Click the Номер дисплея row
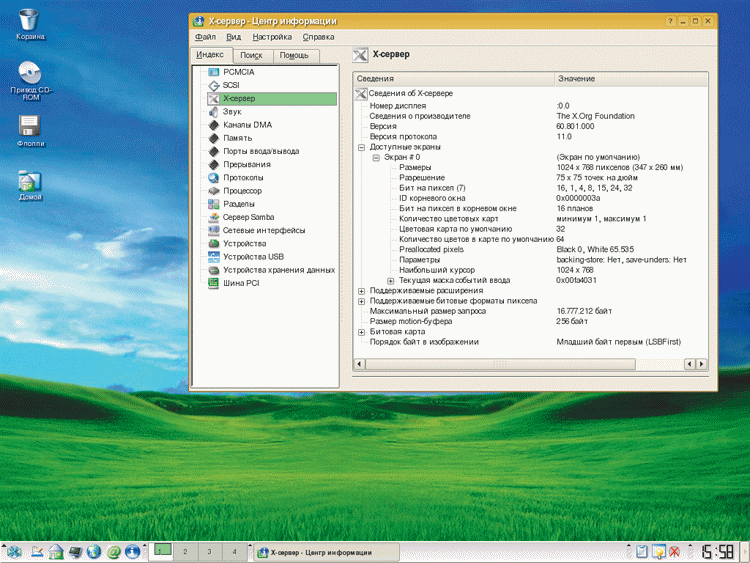This screenshot has height=563, width=750. coord(531,106)
